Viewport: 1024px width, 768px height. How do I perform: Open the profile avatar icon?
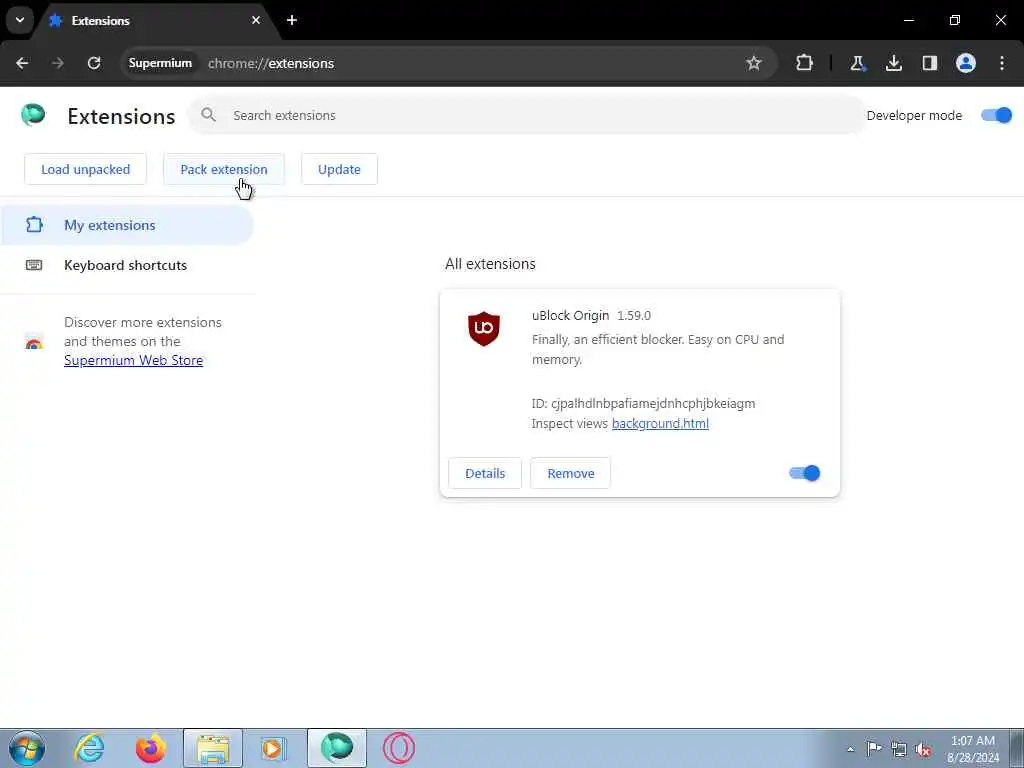point(966,63)
